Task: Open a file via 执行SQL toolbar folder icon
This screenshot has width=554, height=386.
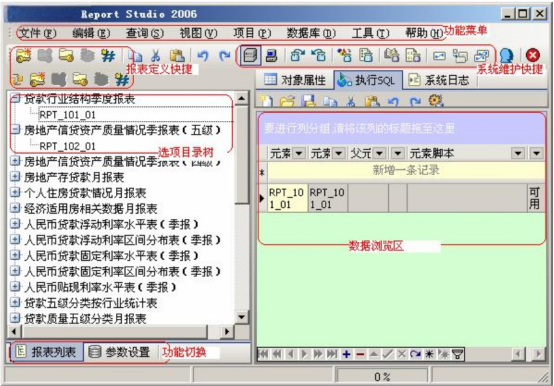Action: [287, 101]
